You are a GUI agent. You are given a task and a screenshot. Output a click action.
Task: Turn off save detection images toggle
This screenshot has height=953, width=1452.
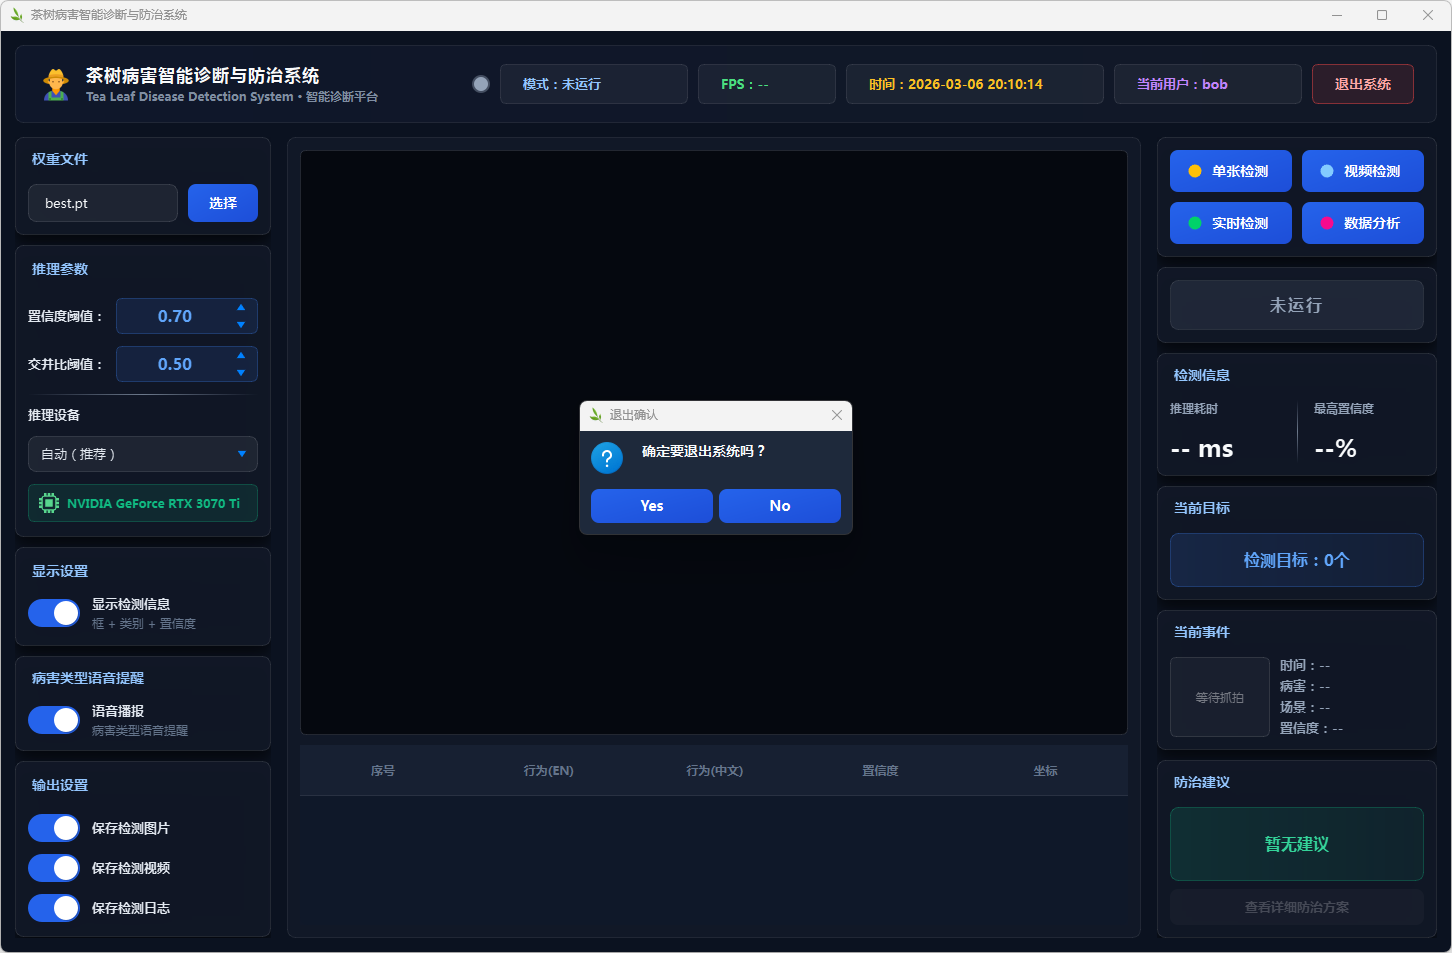[x=54, y=828]
